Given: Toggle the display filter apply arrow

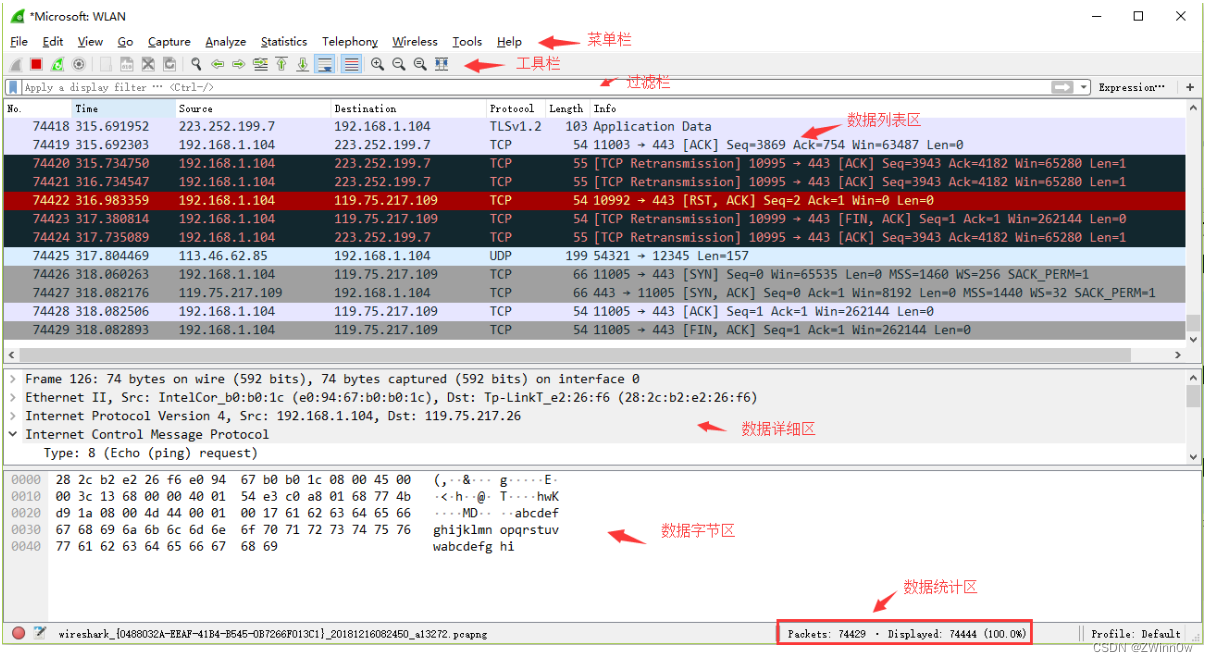Looking at the screenshot, I should (x=1064, y=87).
